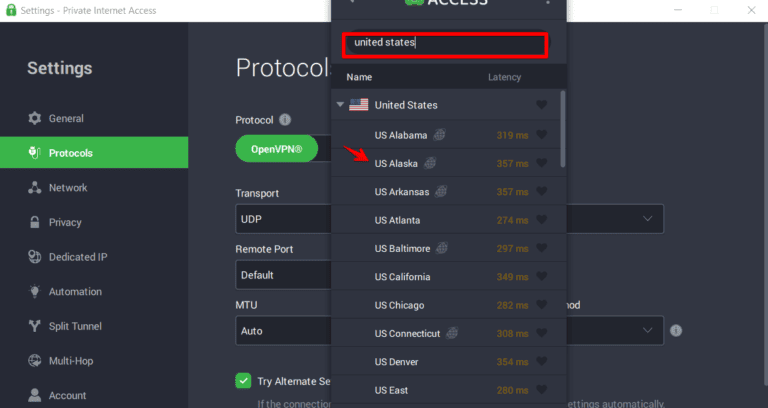Select the OpenVPN protocol button
768x408 pixels.
pyautogui.click(x=276, y=150)
